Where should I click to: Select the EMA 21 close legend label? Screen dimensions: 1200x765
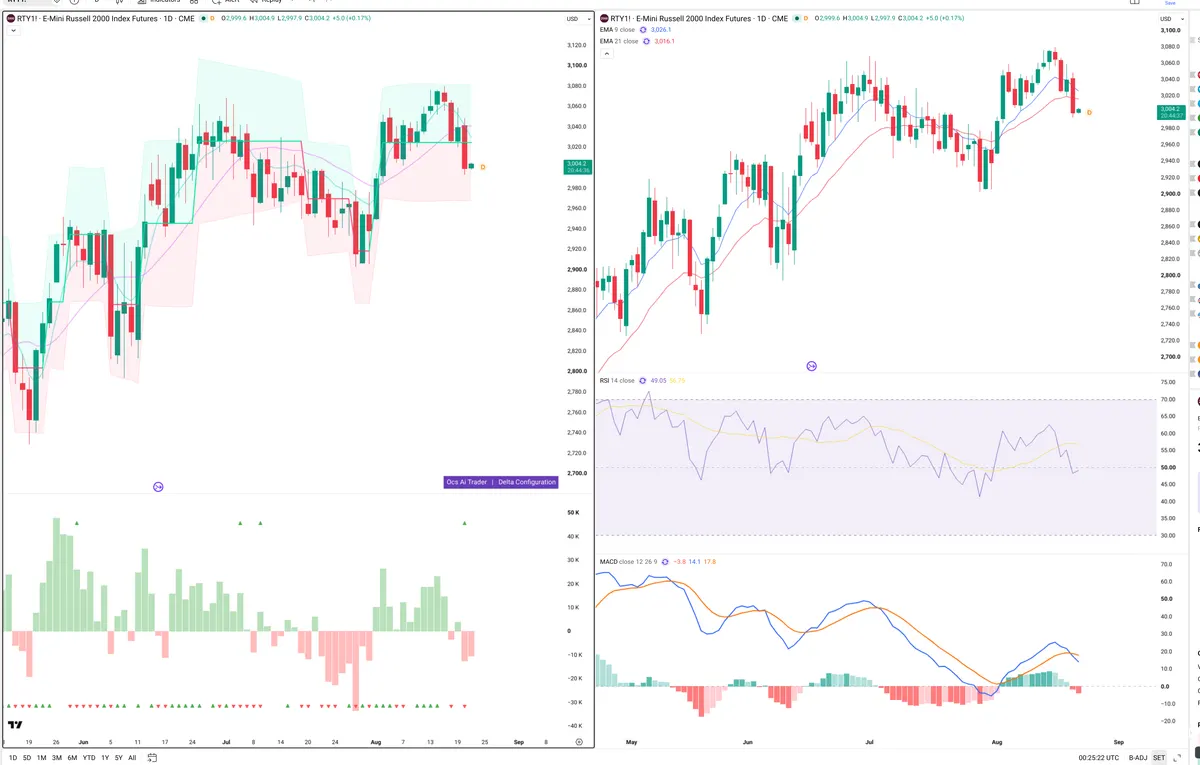[618, 41]
